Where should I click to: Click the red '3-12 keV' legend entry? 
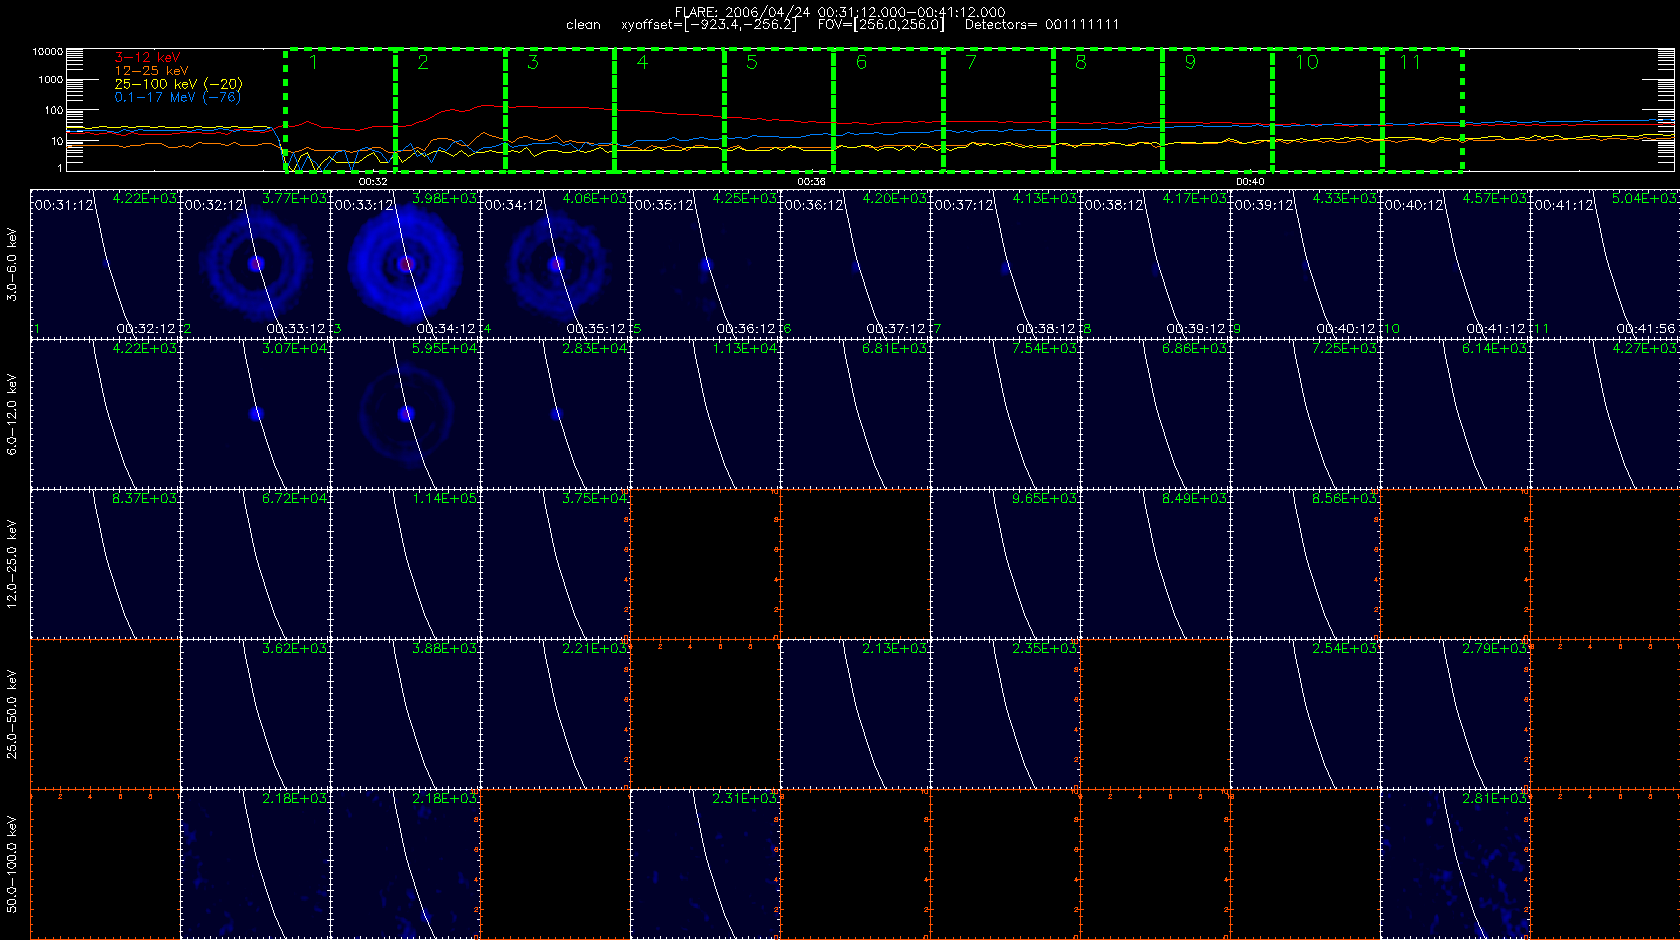(147, 58)
